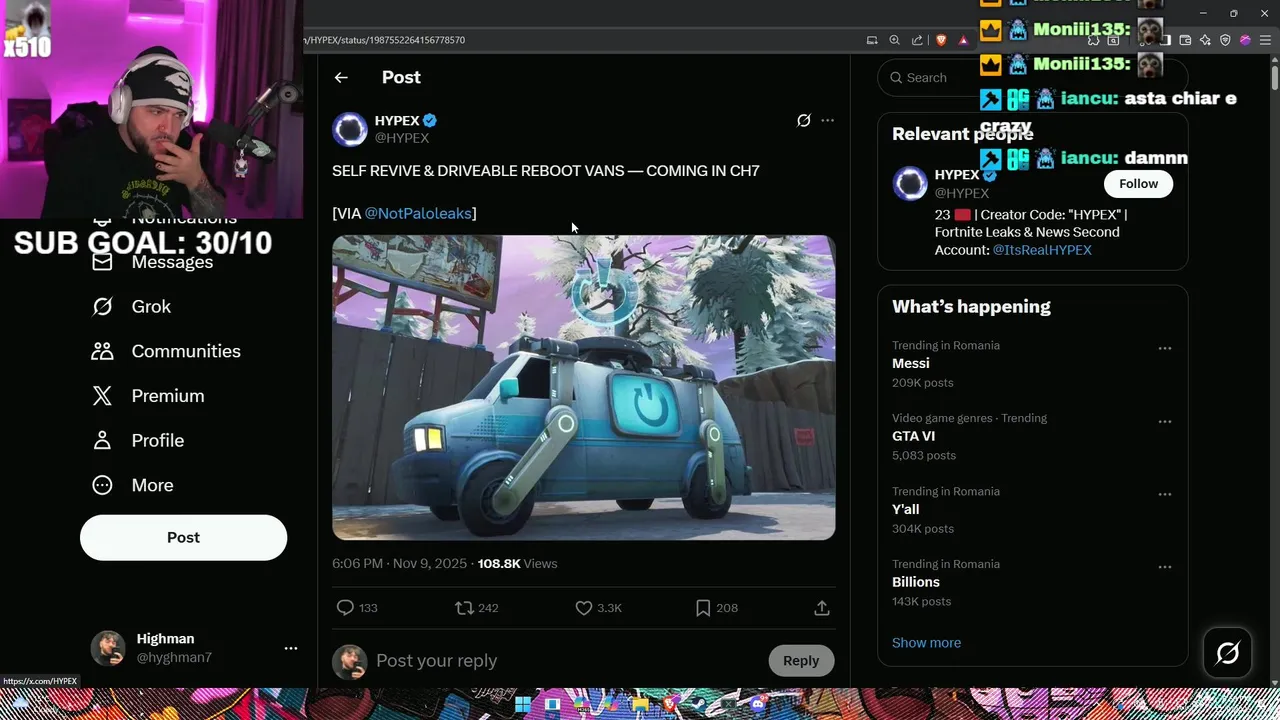Click the reply comment icon showing 133
Image resolution: width=1280 pixels, height=720 pixels.
[345, 607]
